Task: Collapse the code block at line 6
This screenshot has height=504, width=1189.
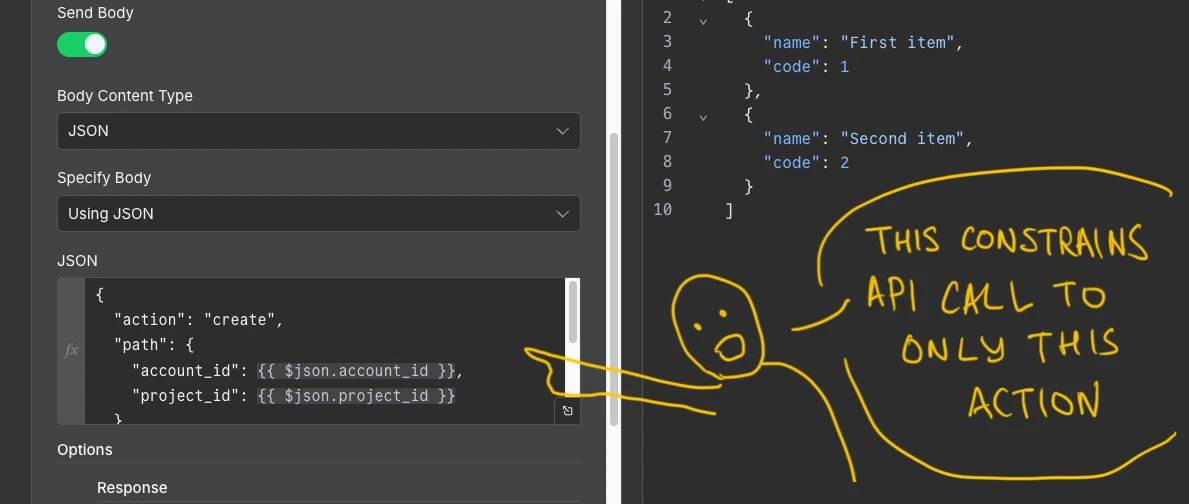Action: tap(703, 115)
